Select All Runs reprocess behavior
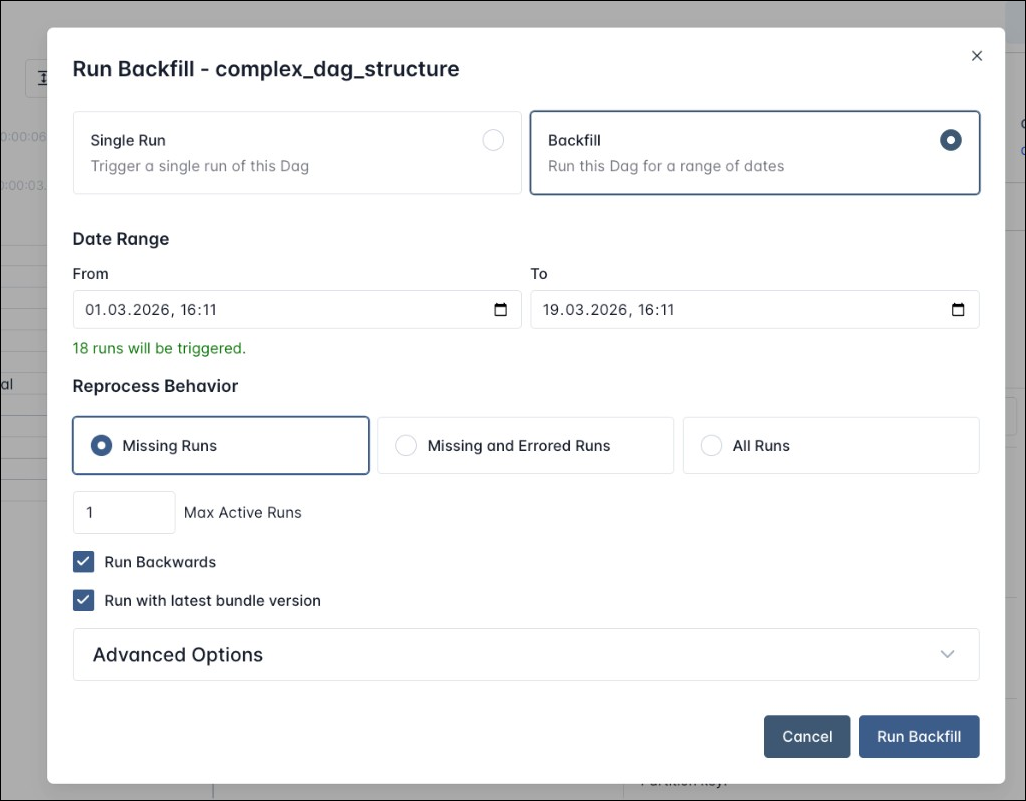The image size is (1026, 801). [x=830, y=445]
